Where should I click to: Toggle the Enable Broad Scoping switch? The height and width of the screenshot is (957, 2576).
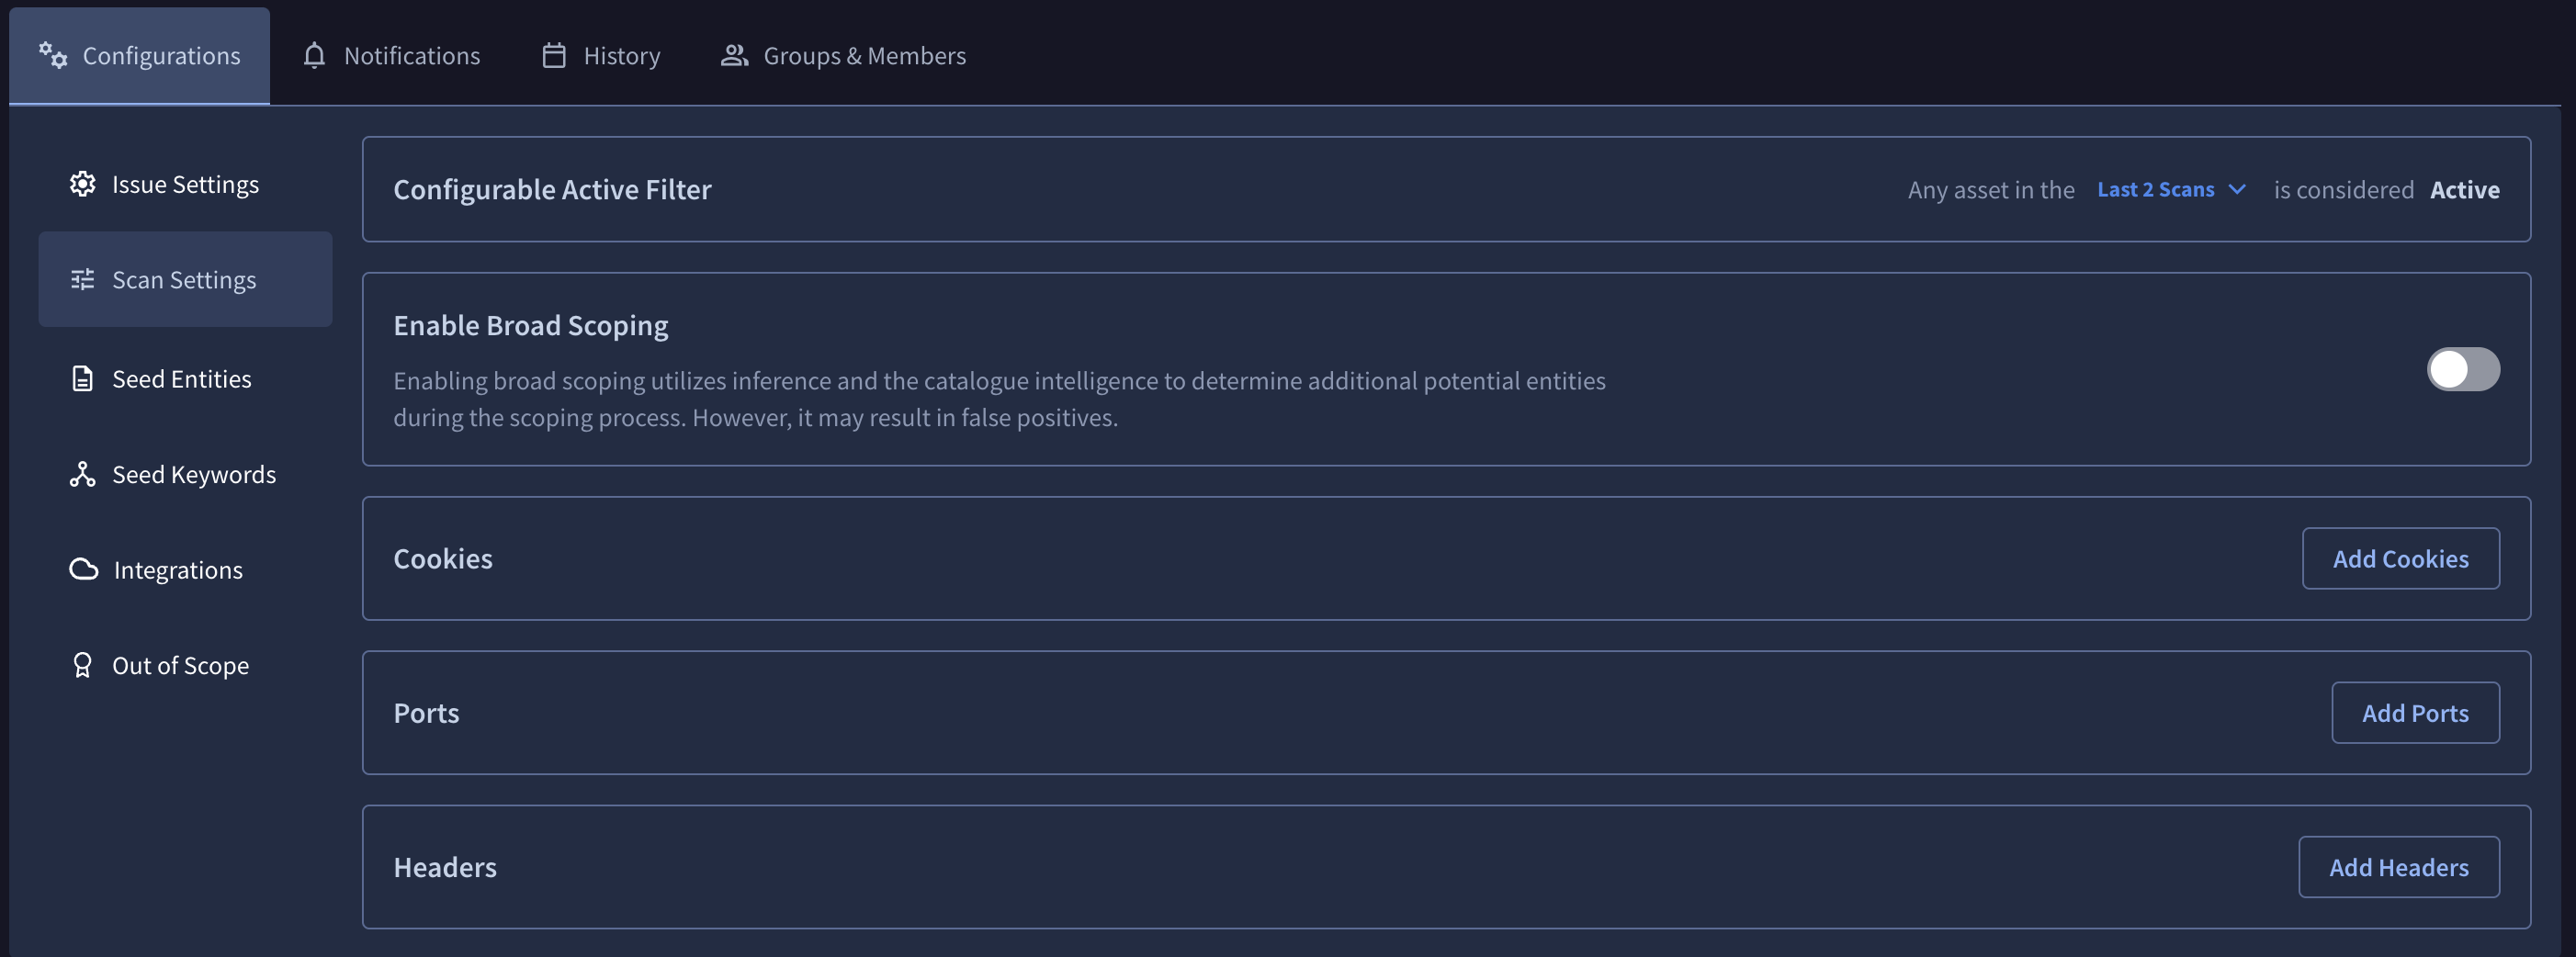2463,369
